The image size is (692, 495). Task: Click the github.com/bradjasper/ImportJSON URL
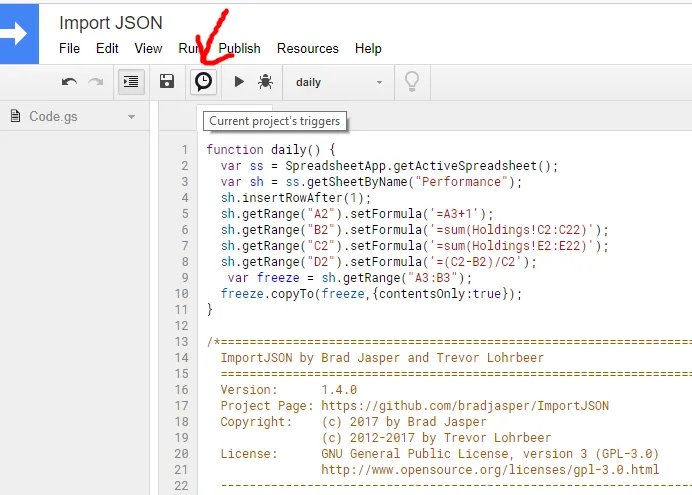465,406
